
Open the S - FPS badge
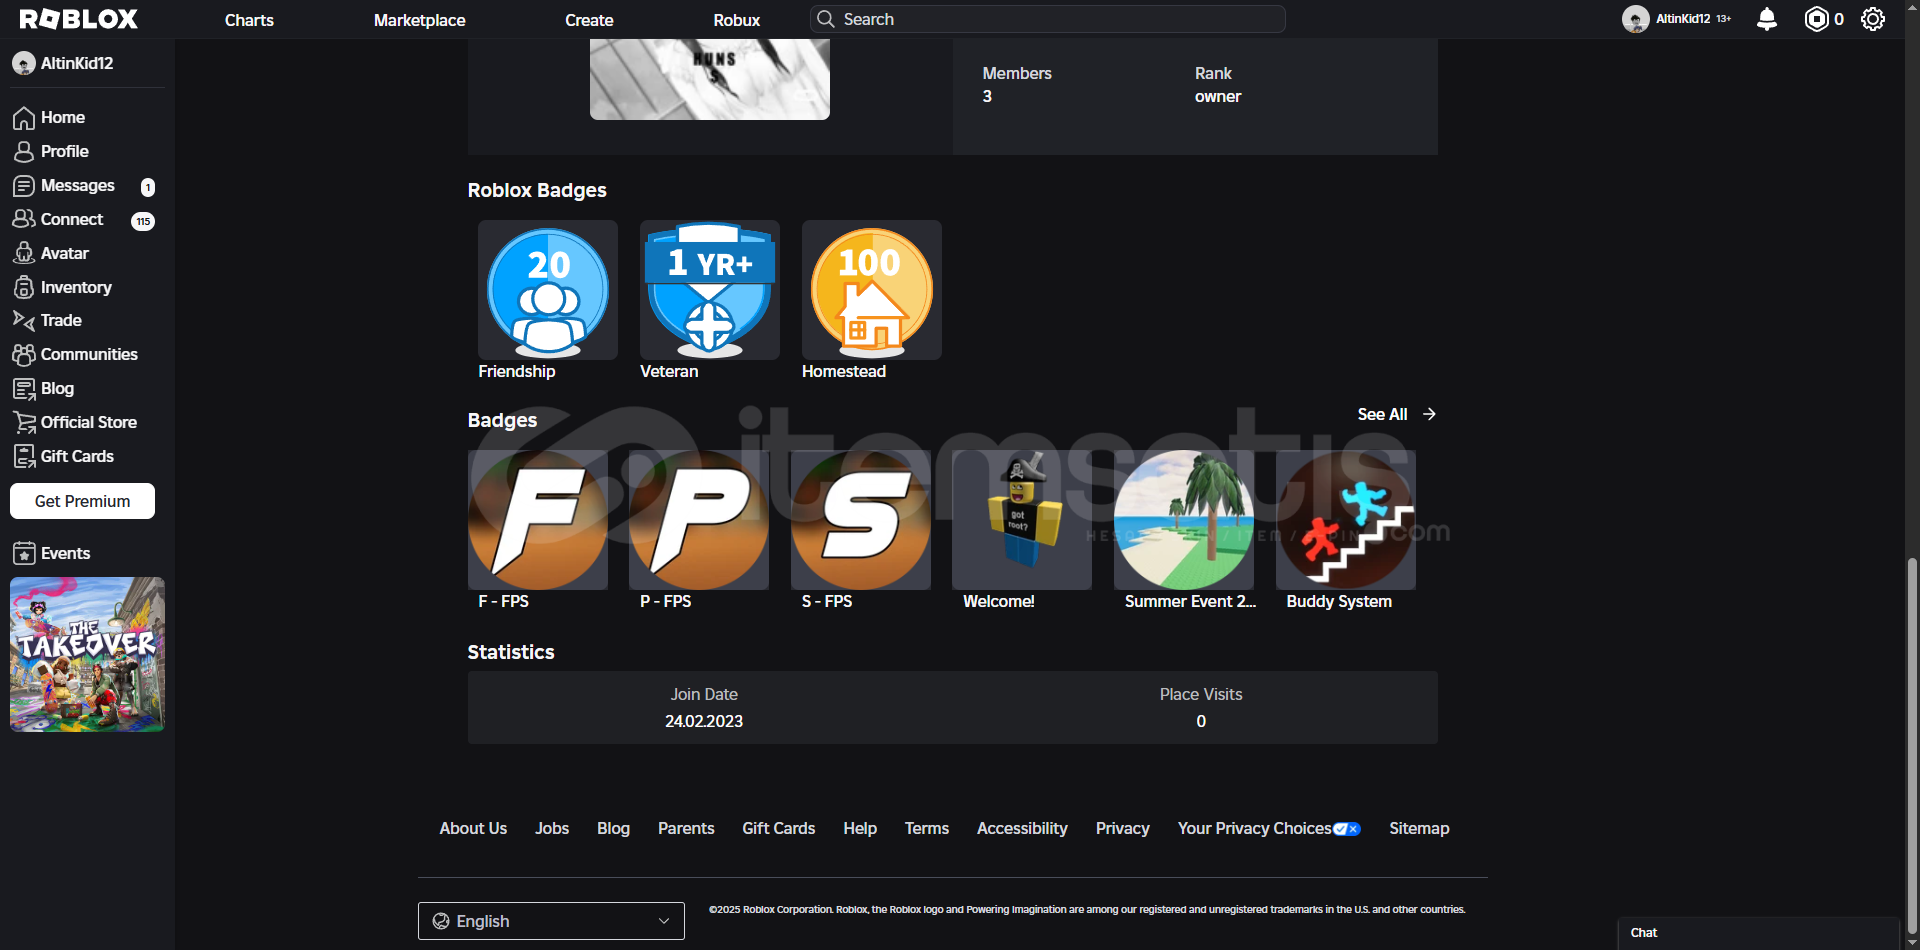(861, 520)
